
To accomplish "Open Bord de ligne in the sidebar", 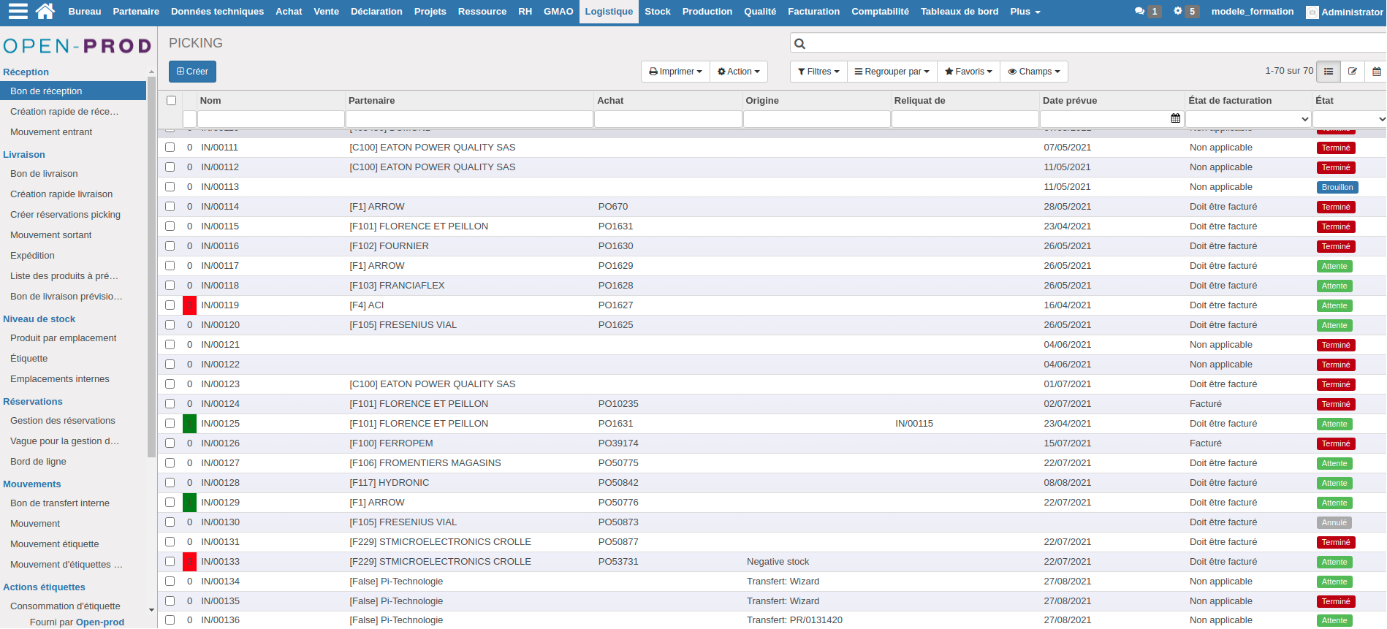I will [x=39, y=462].
